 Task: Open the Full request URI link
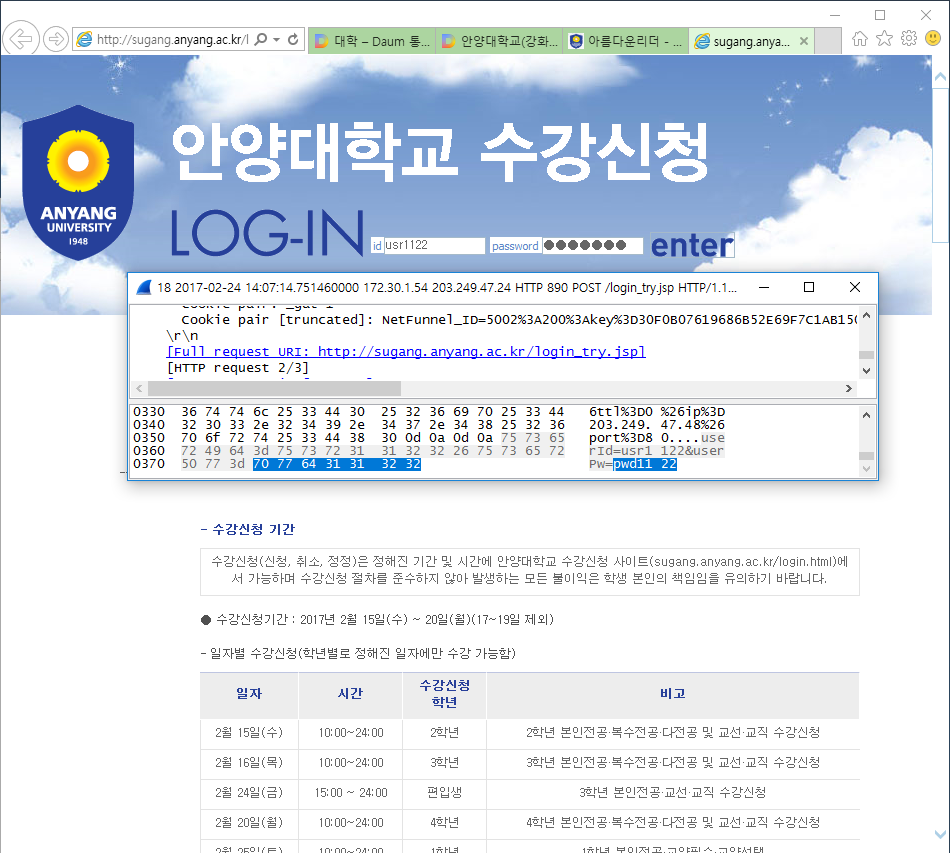[406, 352]
